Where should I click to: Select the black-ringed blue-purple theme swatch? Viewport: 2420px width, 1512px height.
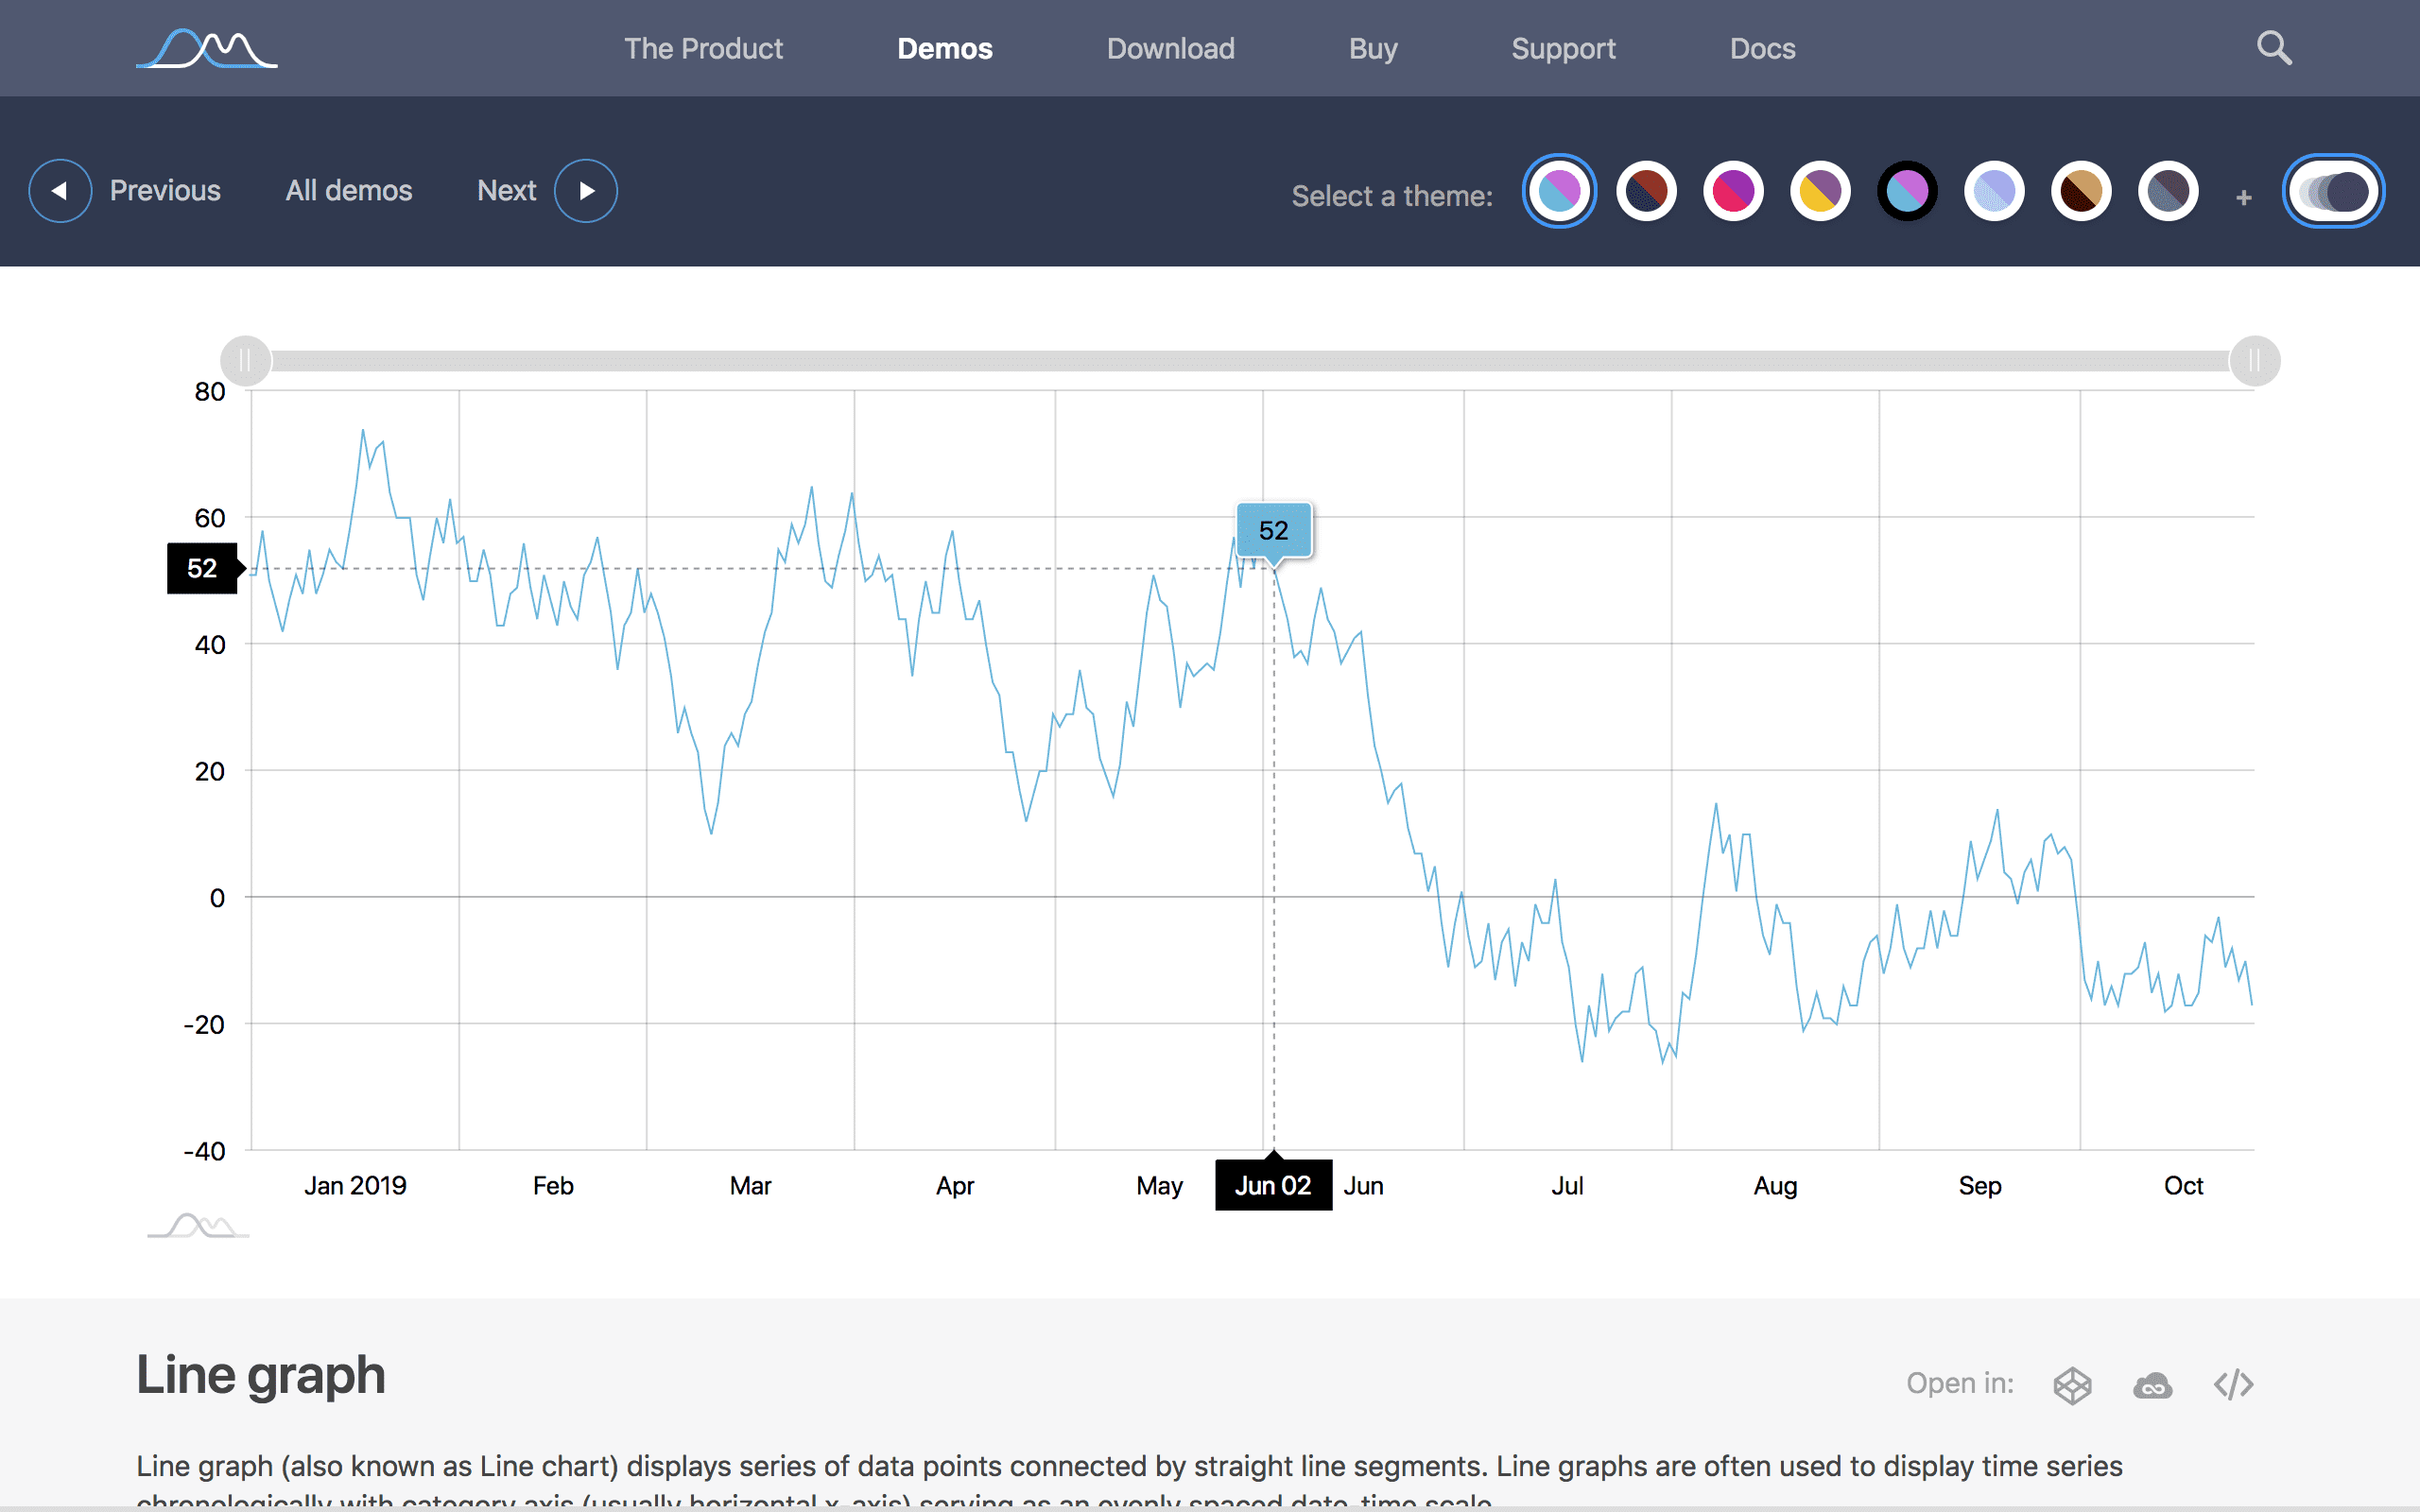point(1907,191)
